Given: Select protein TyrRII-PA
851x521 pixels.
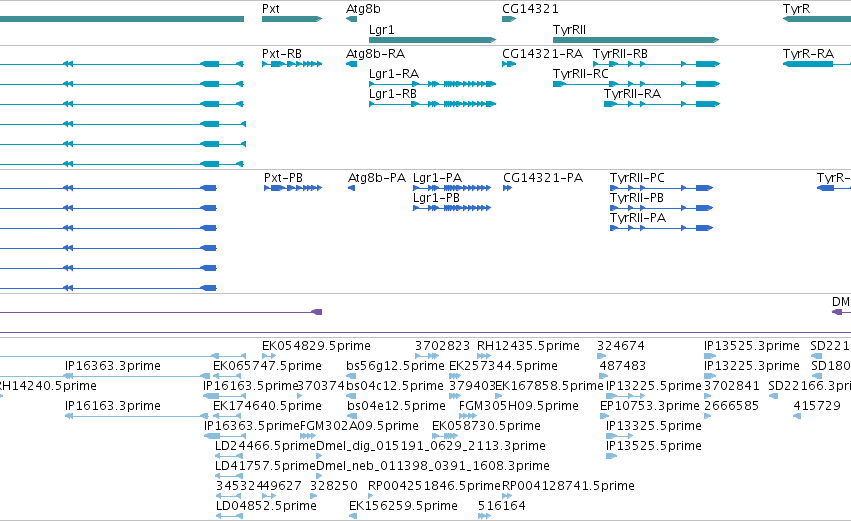Looking at the screenshot, I should (638, 219).
